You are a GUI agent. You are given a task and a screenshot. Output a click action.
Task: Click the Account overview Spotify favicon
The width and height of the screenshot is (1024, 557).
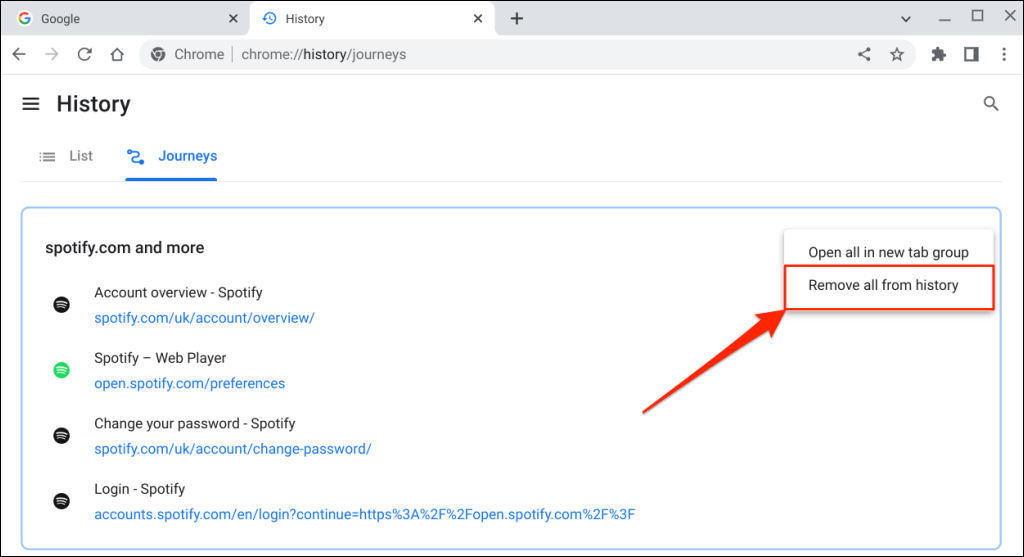tap(61, 304)
